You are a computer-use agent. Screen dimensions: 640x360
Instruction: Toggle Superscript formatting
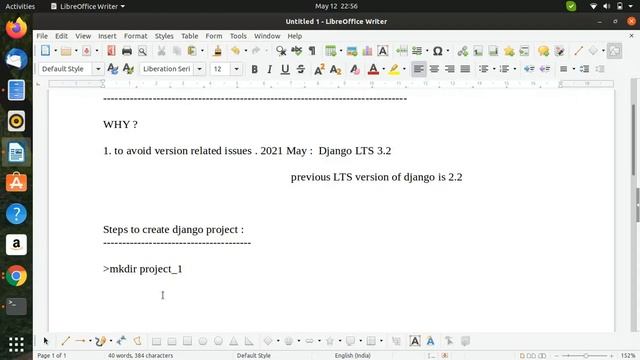pos(319,69)
